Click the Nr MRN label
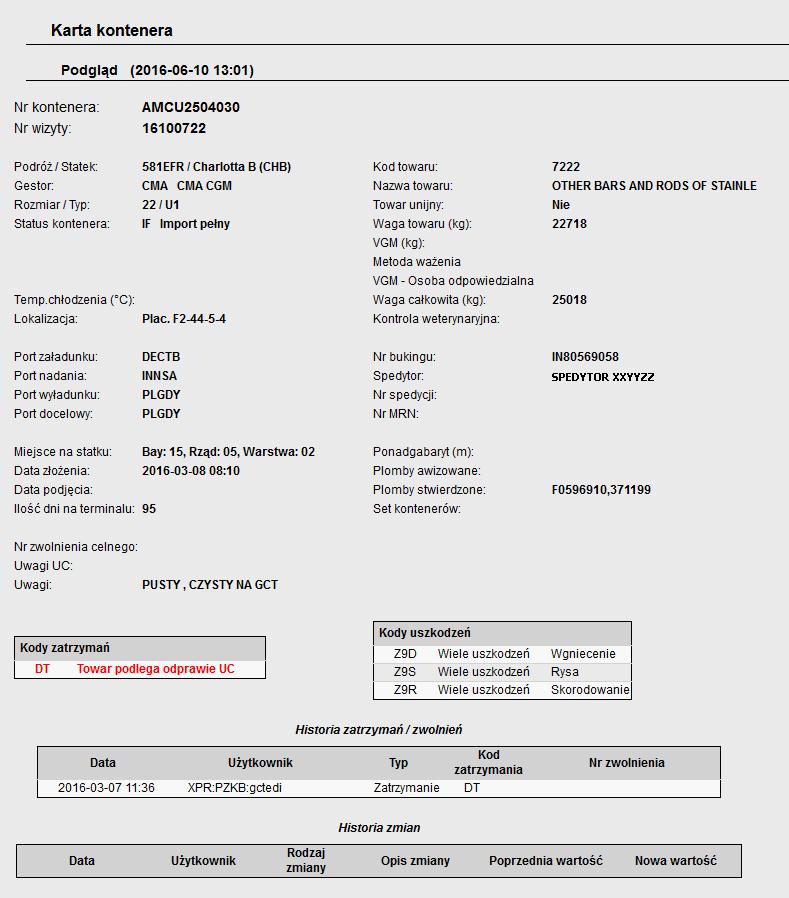The width and height of the screenshot is (789, 898). click(x=396, y=413)
